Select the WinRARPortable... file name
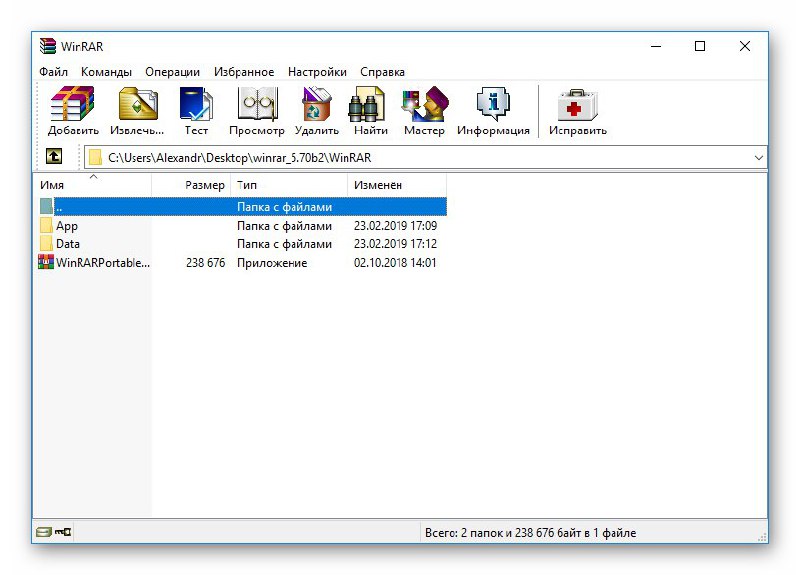The width and height of the screenshot is (800, 575). coord(103,263)
